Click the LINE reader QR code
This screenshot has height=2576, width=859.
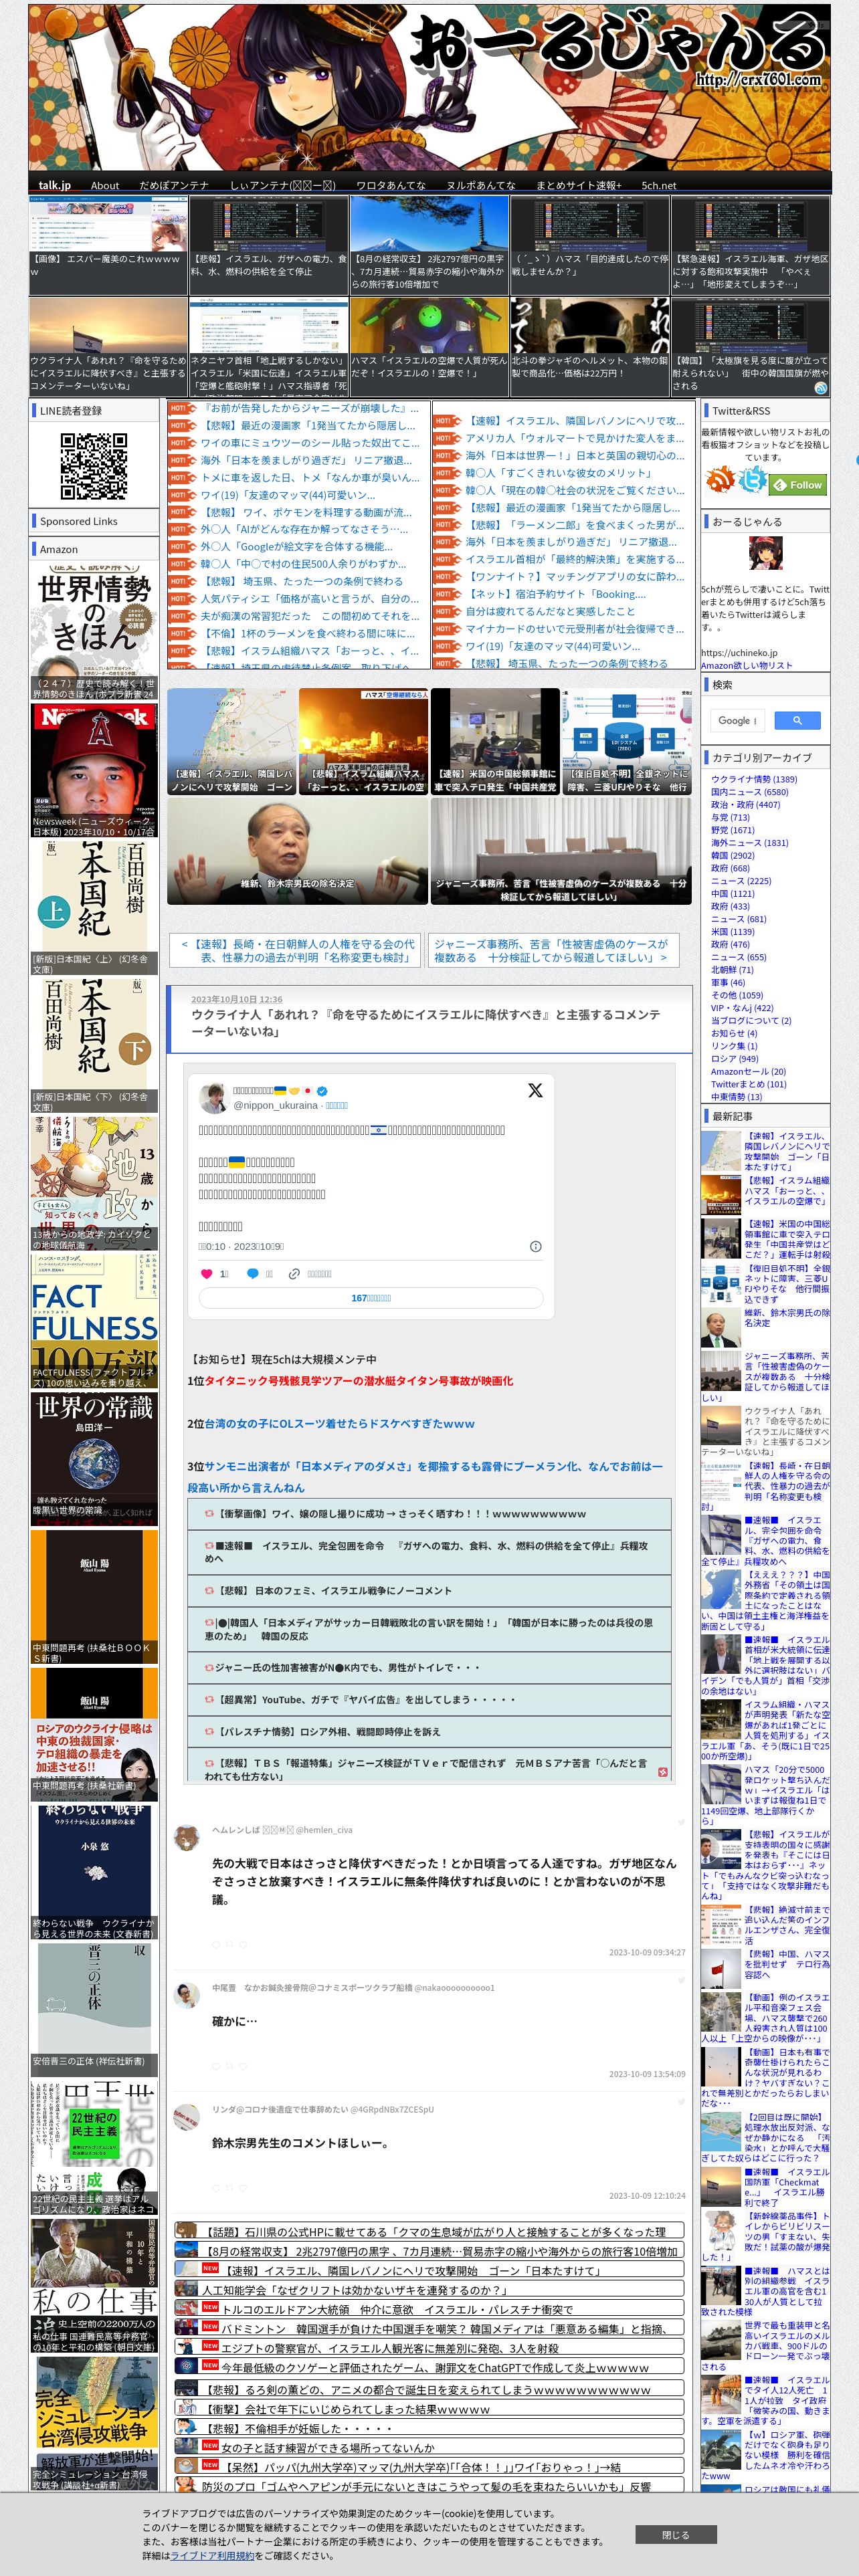click(93, 466)
